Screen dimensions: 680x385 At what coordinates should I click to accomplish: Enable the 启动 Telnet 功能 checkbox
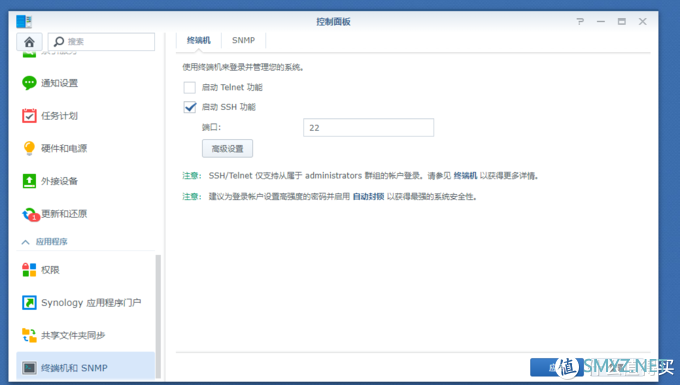(x=190, y=88)
